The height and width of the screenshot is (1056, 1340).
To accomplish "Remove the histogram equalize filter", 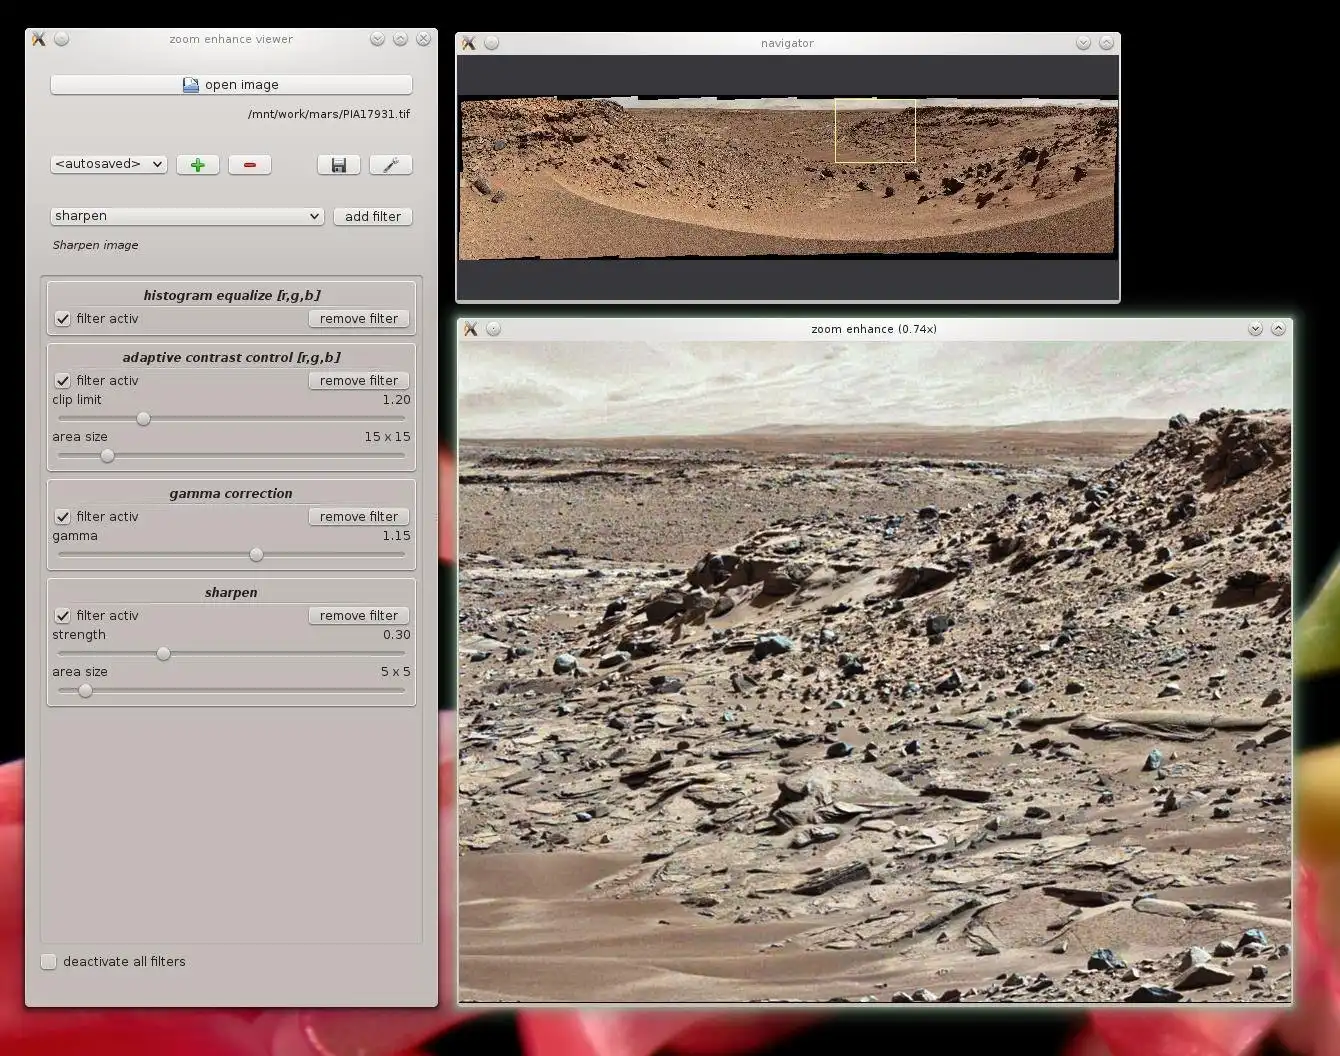I will point(359,319).
